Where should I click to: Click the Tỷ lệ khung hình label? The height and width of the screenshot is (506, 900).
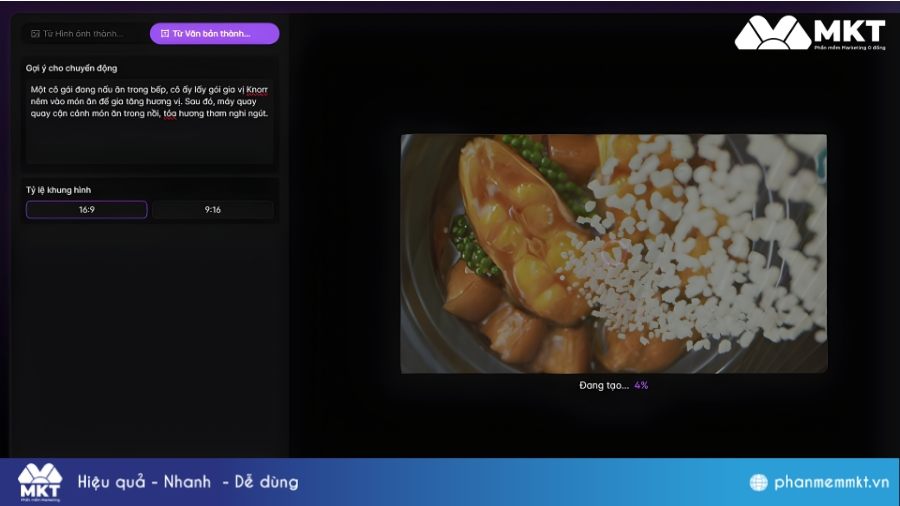[x=58, y=190]
